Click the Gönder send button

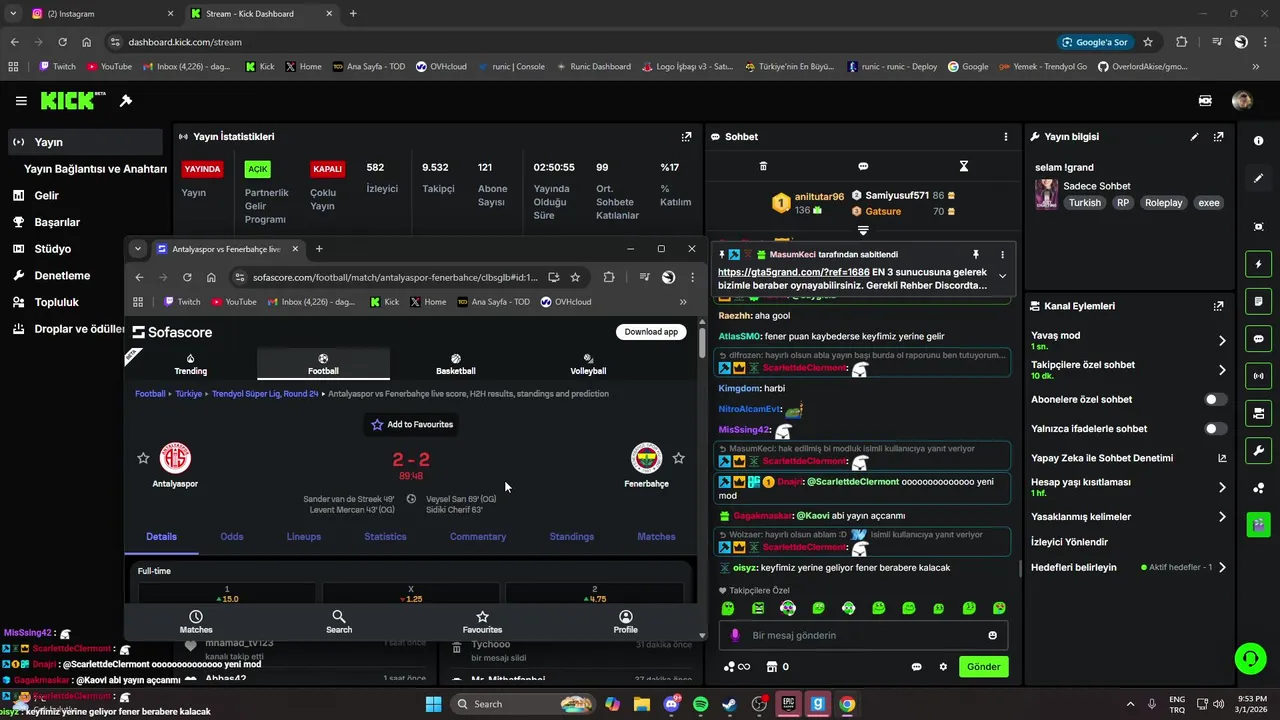coord(983,667)
